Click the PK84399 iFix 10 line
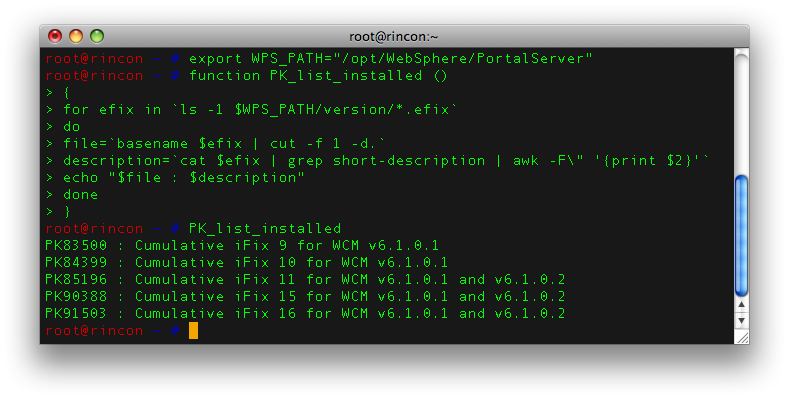 [x=247, y=263]
